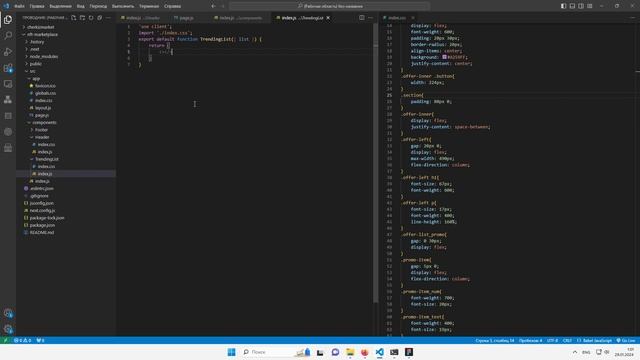
Task: Open next.config.js in file tree
Action: [42, 210]
